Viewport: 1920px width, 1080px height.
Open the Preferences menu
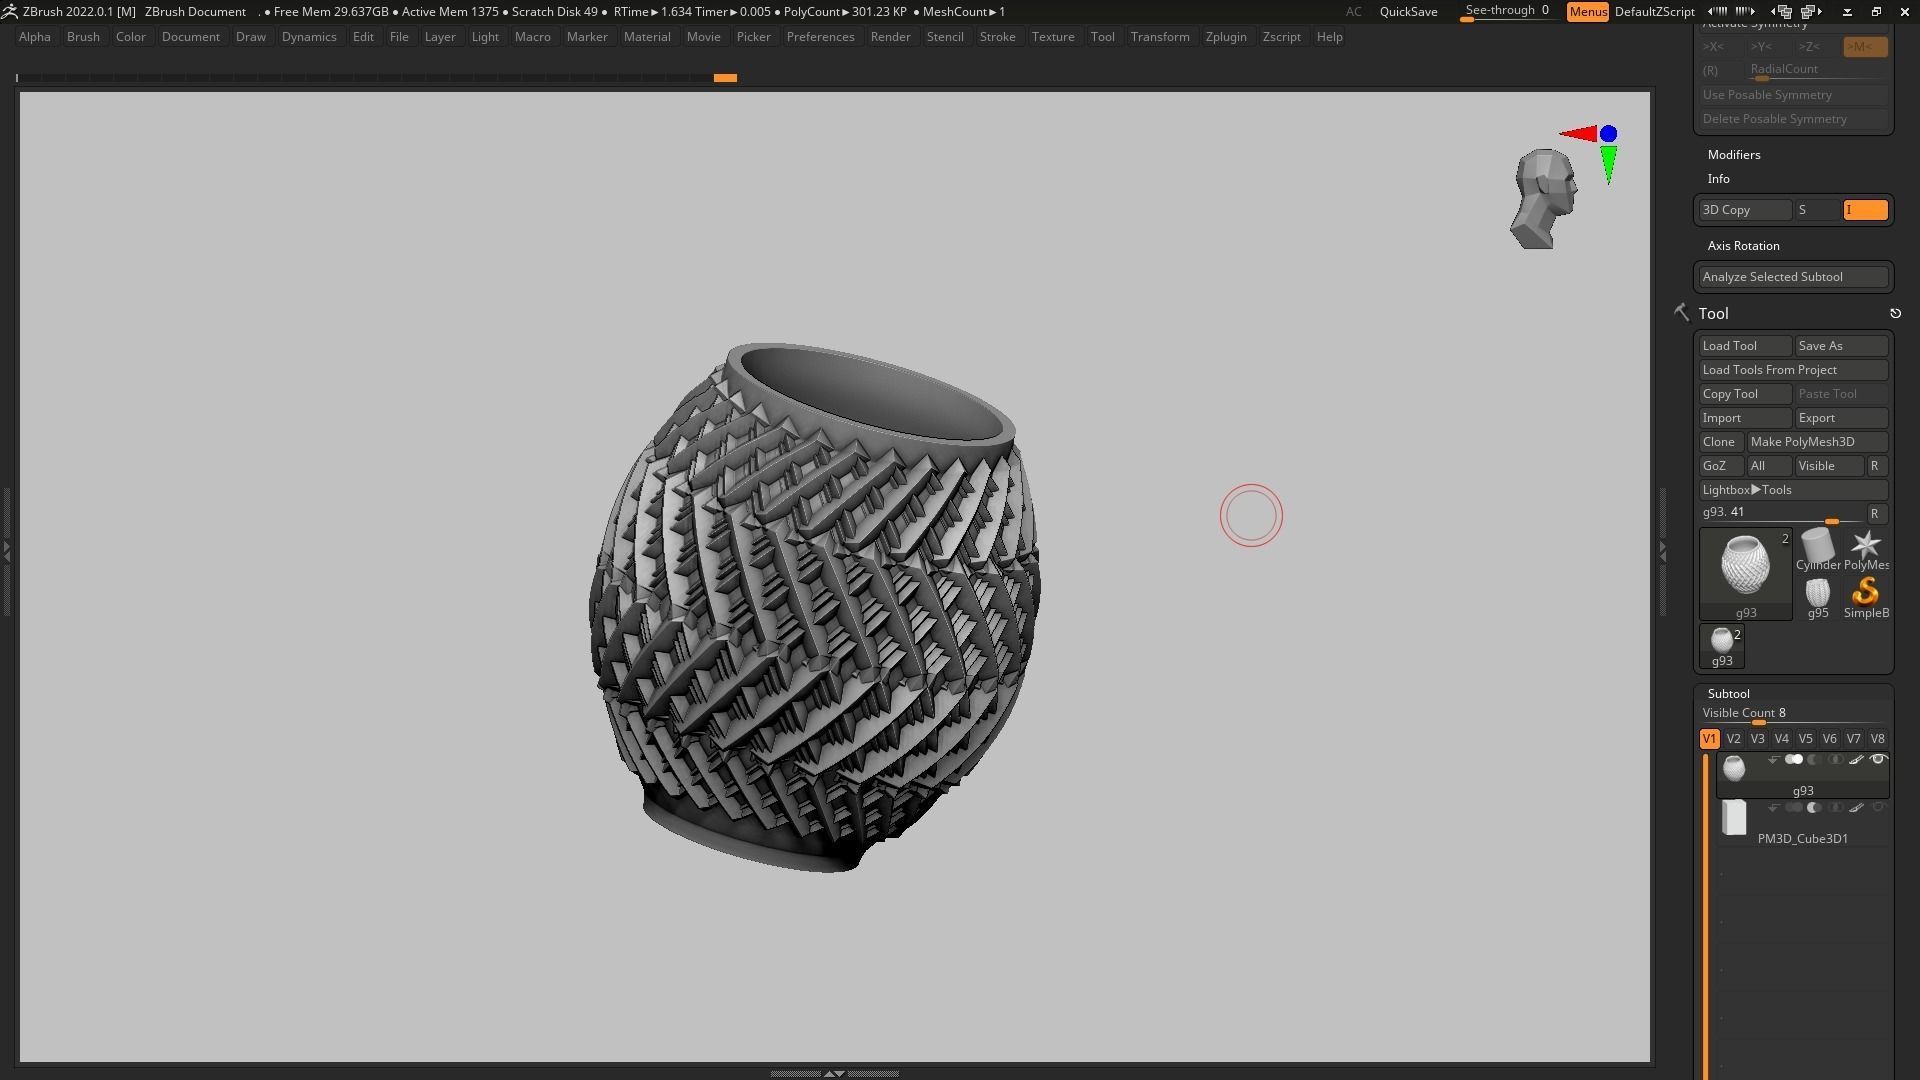[x=820, y=37]
